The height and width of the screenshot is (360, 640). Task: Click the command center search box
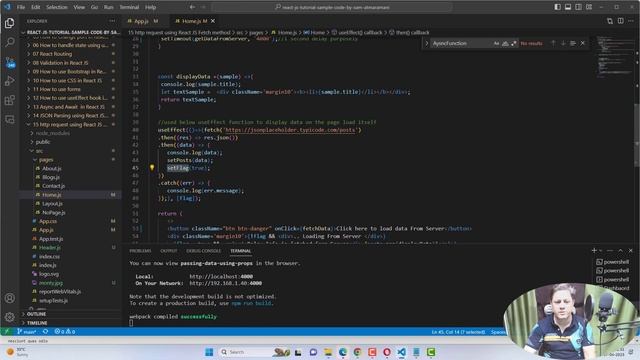332,7
